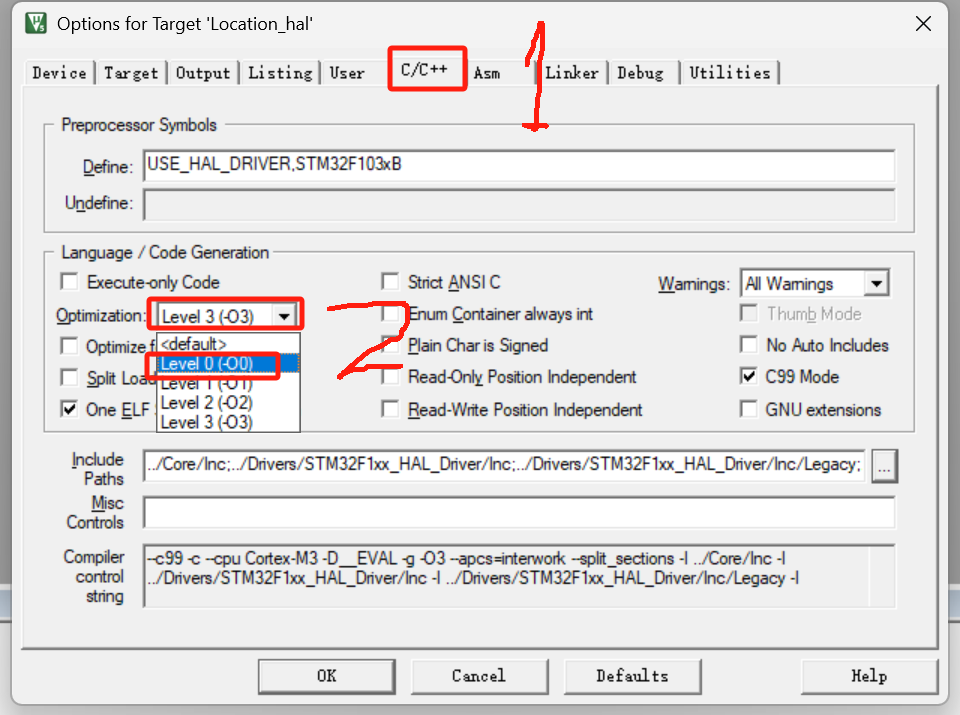Open the Warnings dropdown

[876, 283]
